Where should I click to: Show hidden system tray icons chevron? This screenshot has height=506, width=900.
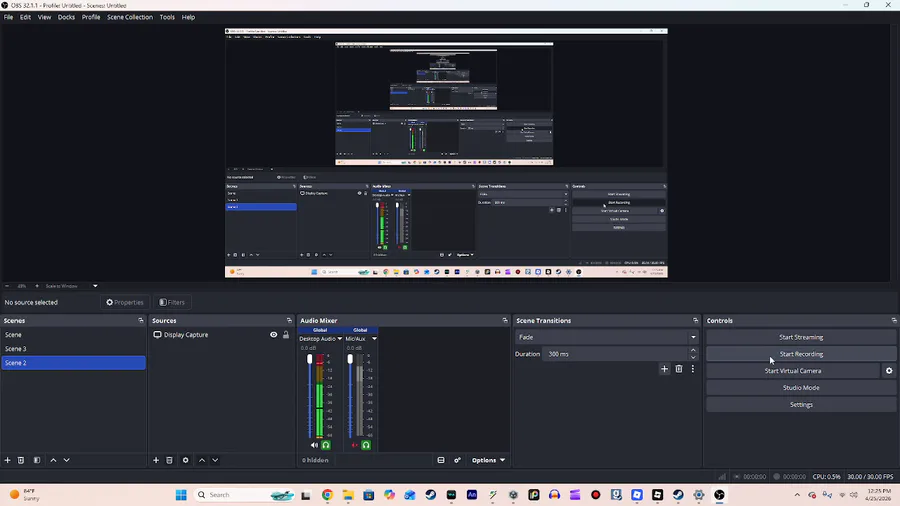[797, 495]
